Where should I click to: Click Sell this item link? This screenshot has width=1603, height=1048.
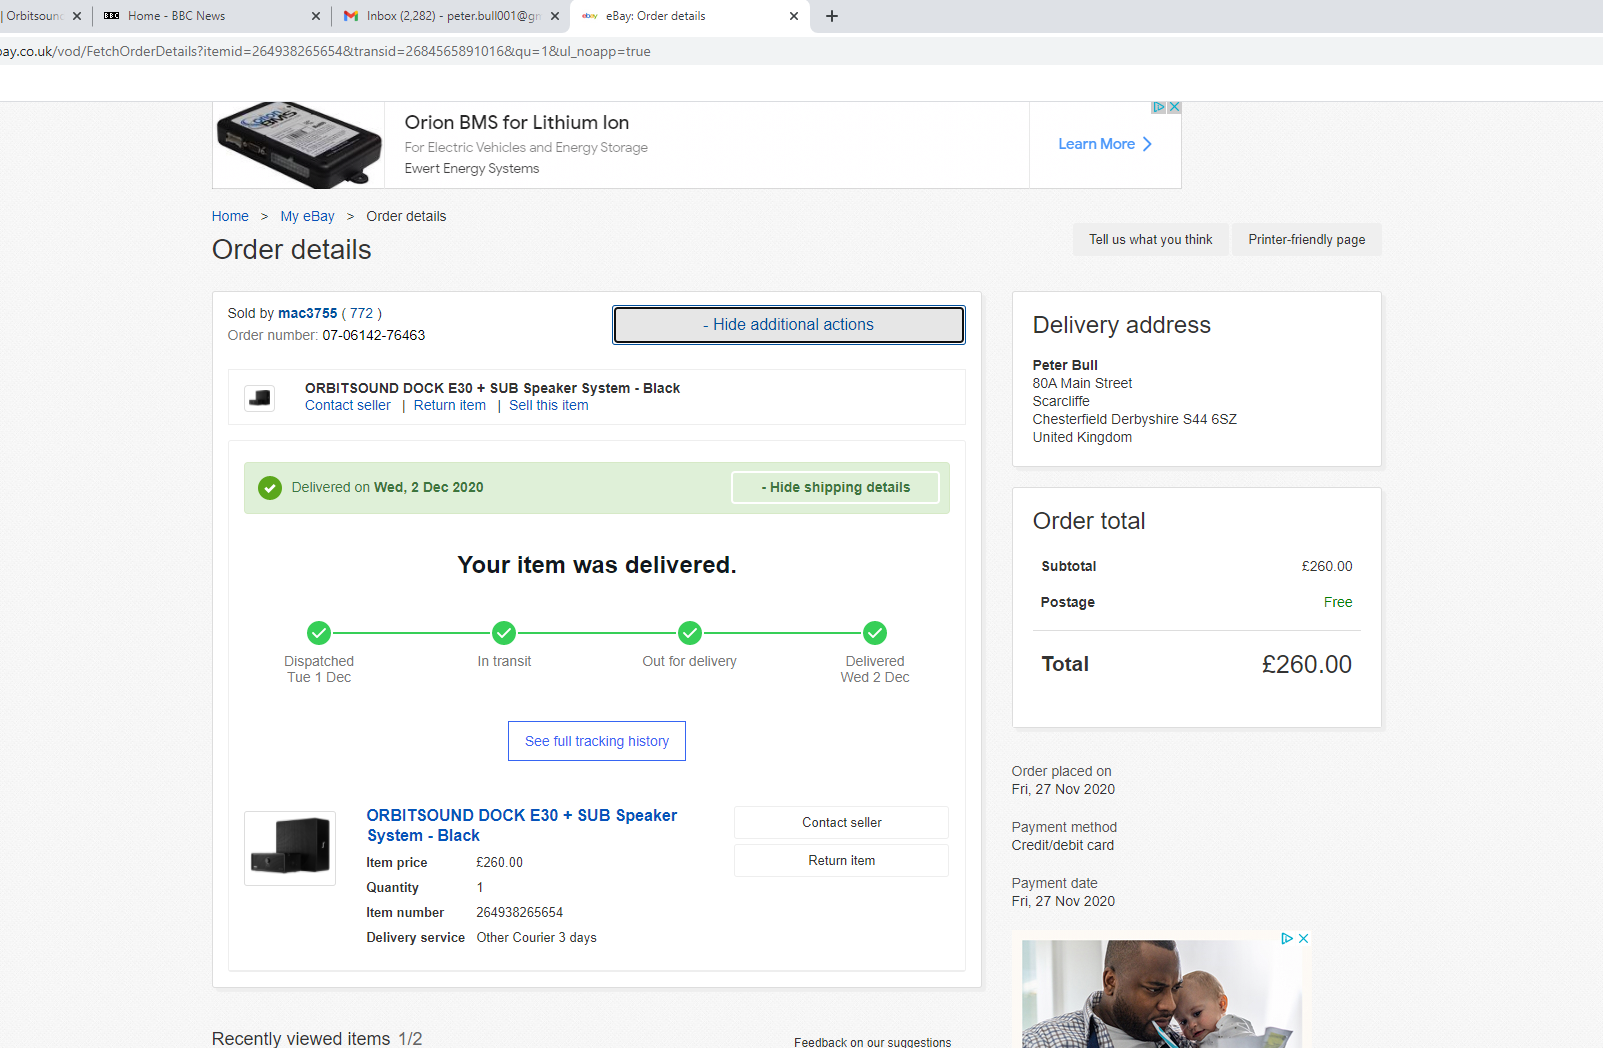tap(549, 405)
